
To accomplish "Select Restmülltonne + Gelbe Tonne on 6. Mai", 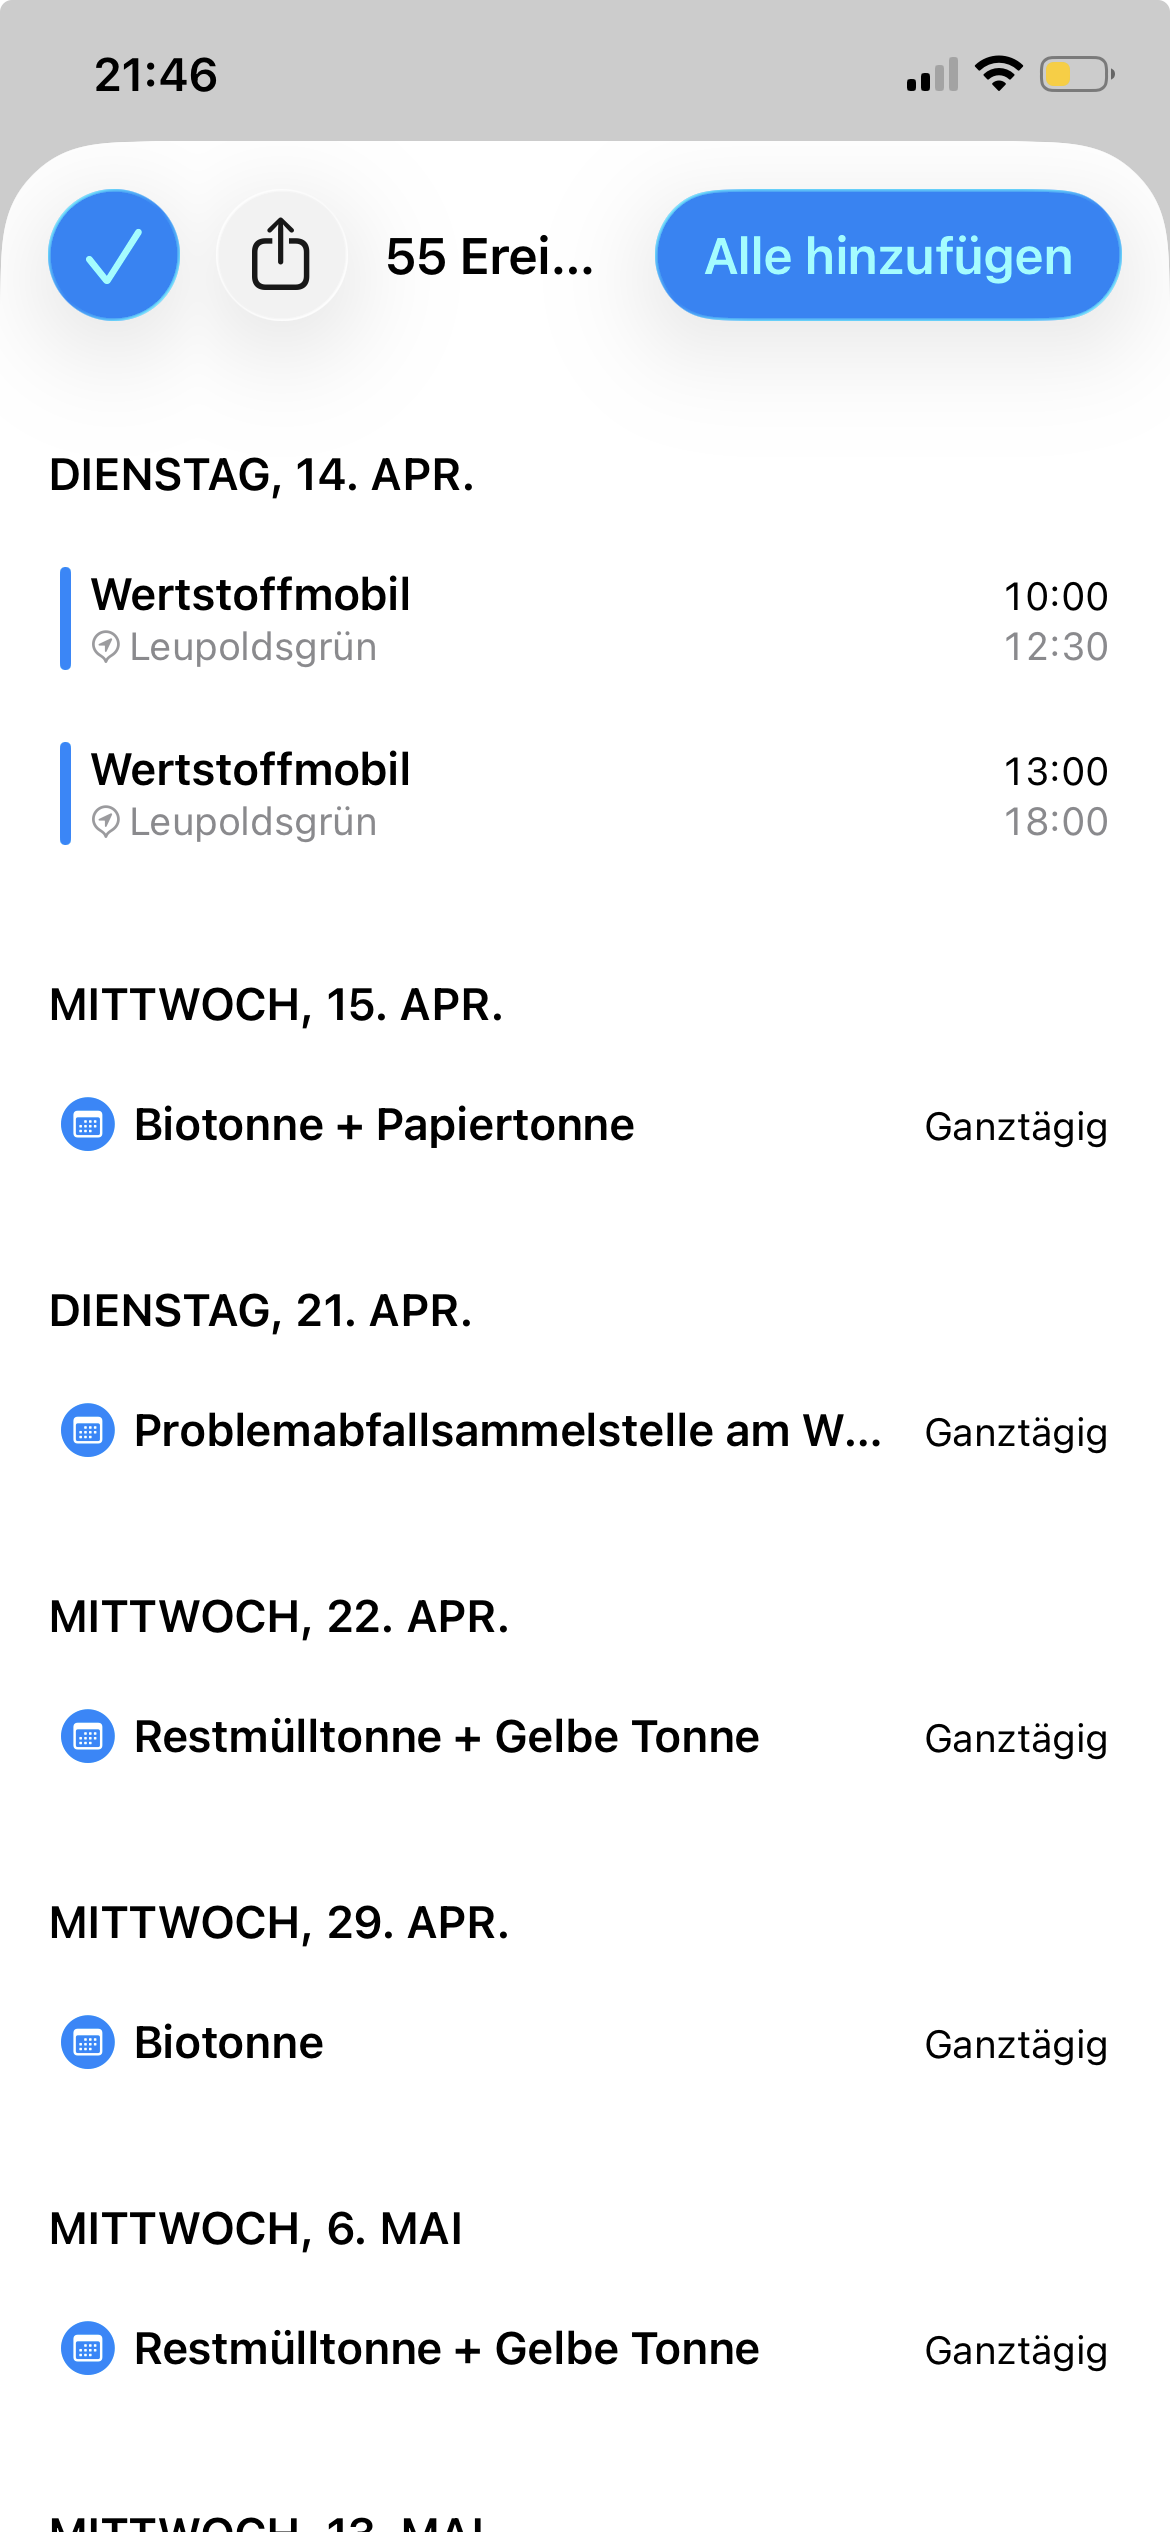I will (x=447, y=2349).
